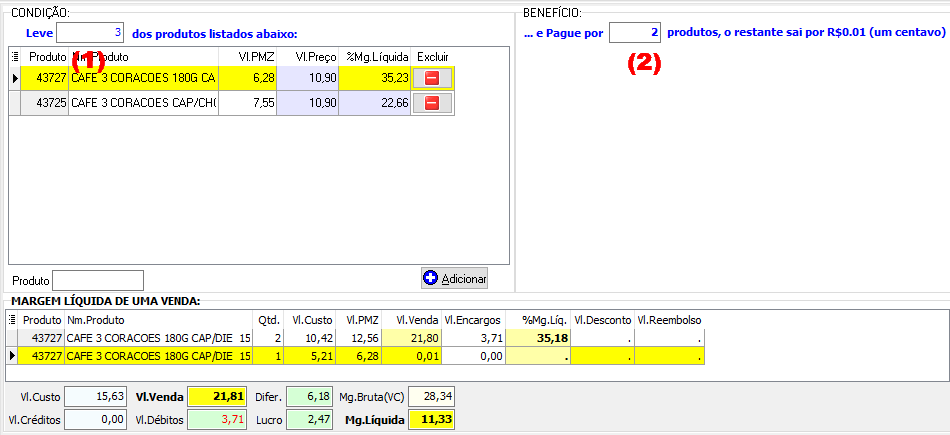
Task: Select margin value 22,66
Action: tap(375, 104)
